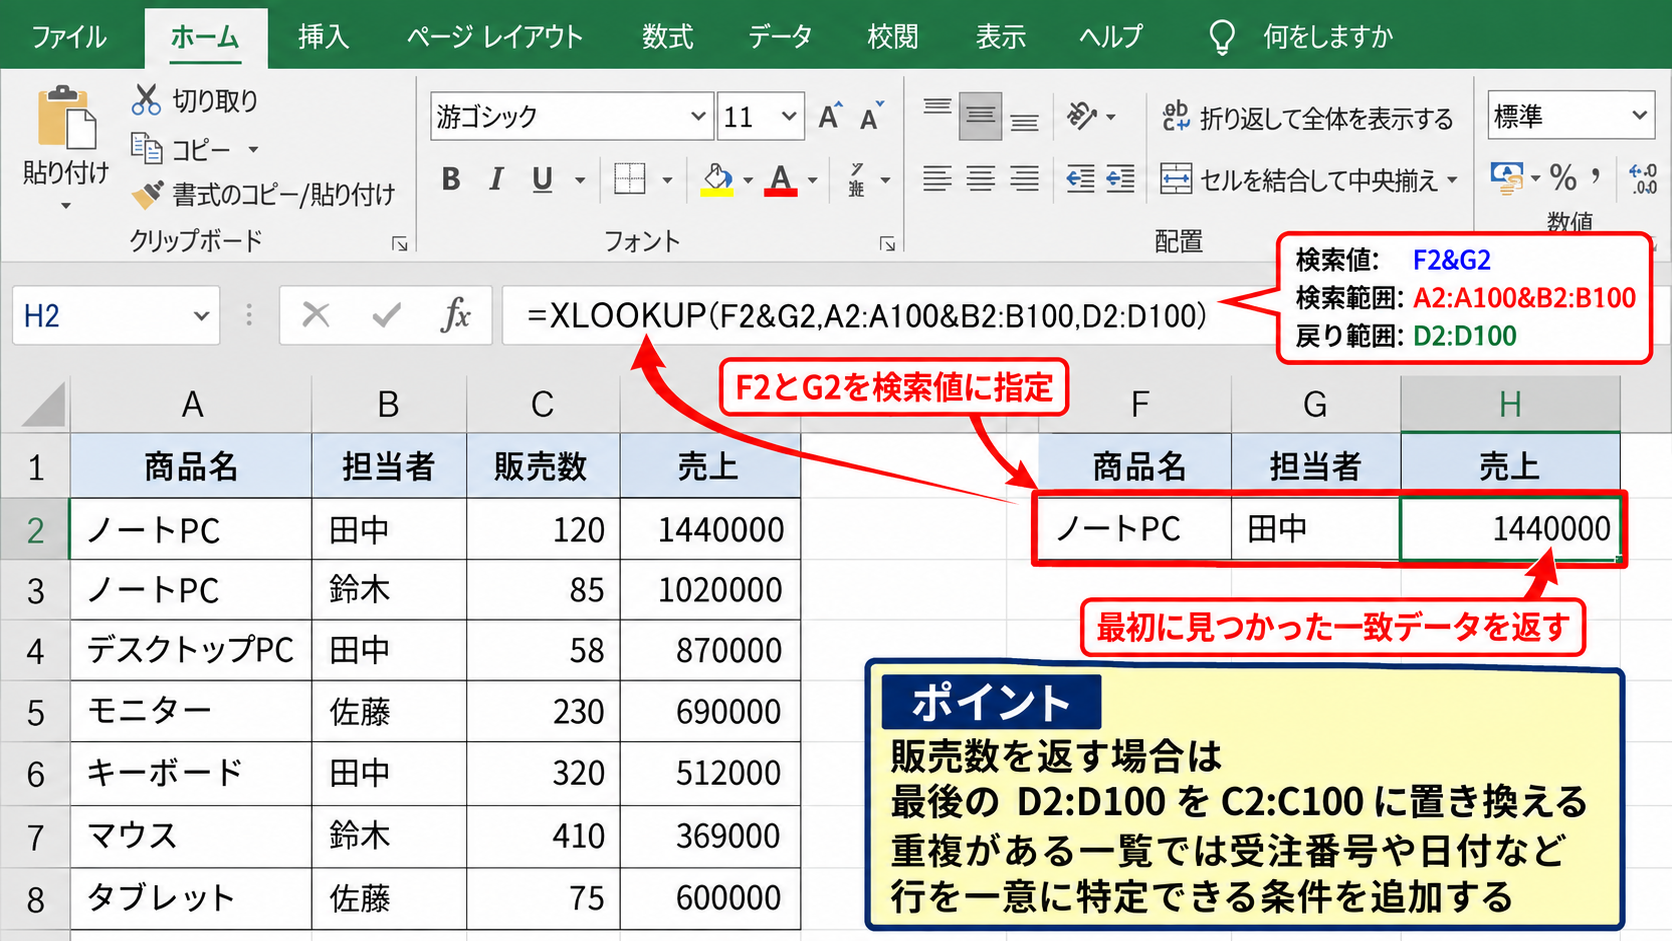
Task: Apply the yellow fill color bucket
Action: (716, 180)
